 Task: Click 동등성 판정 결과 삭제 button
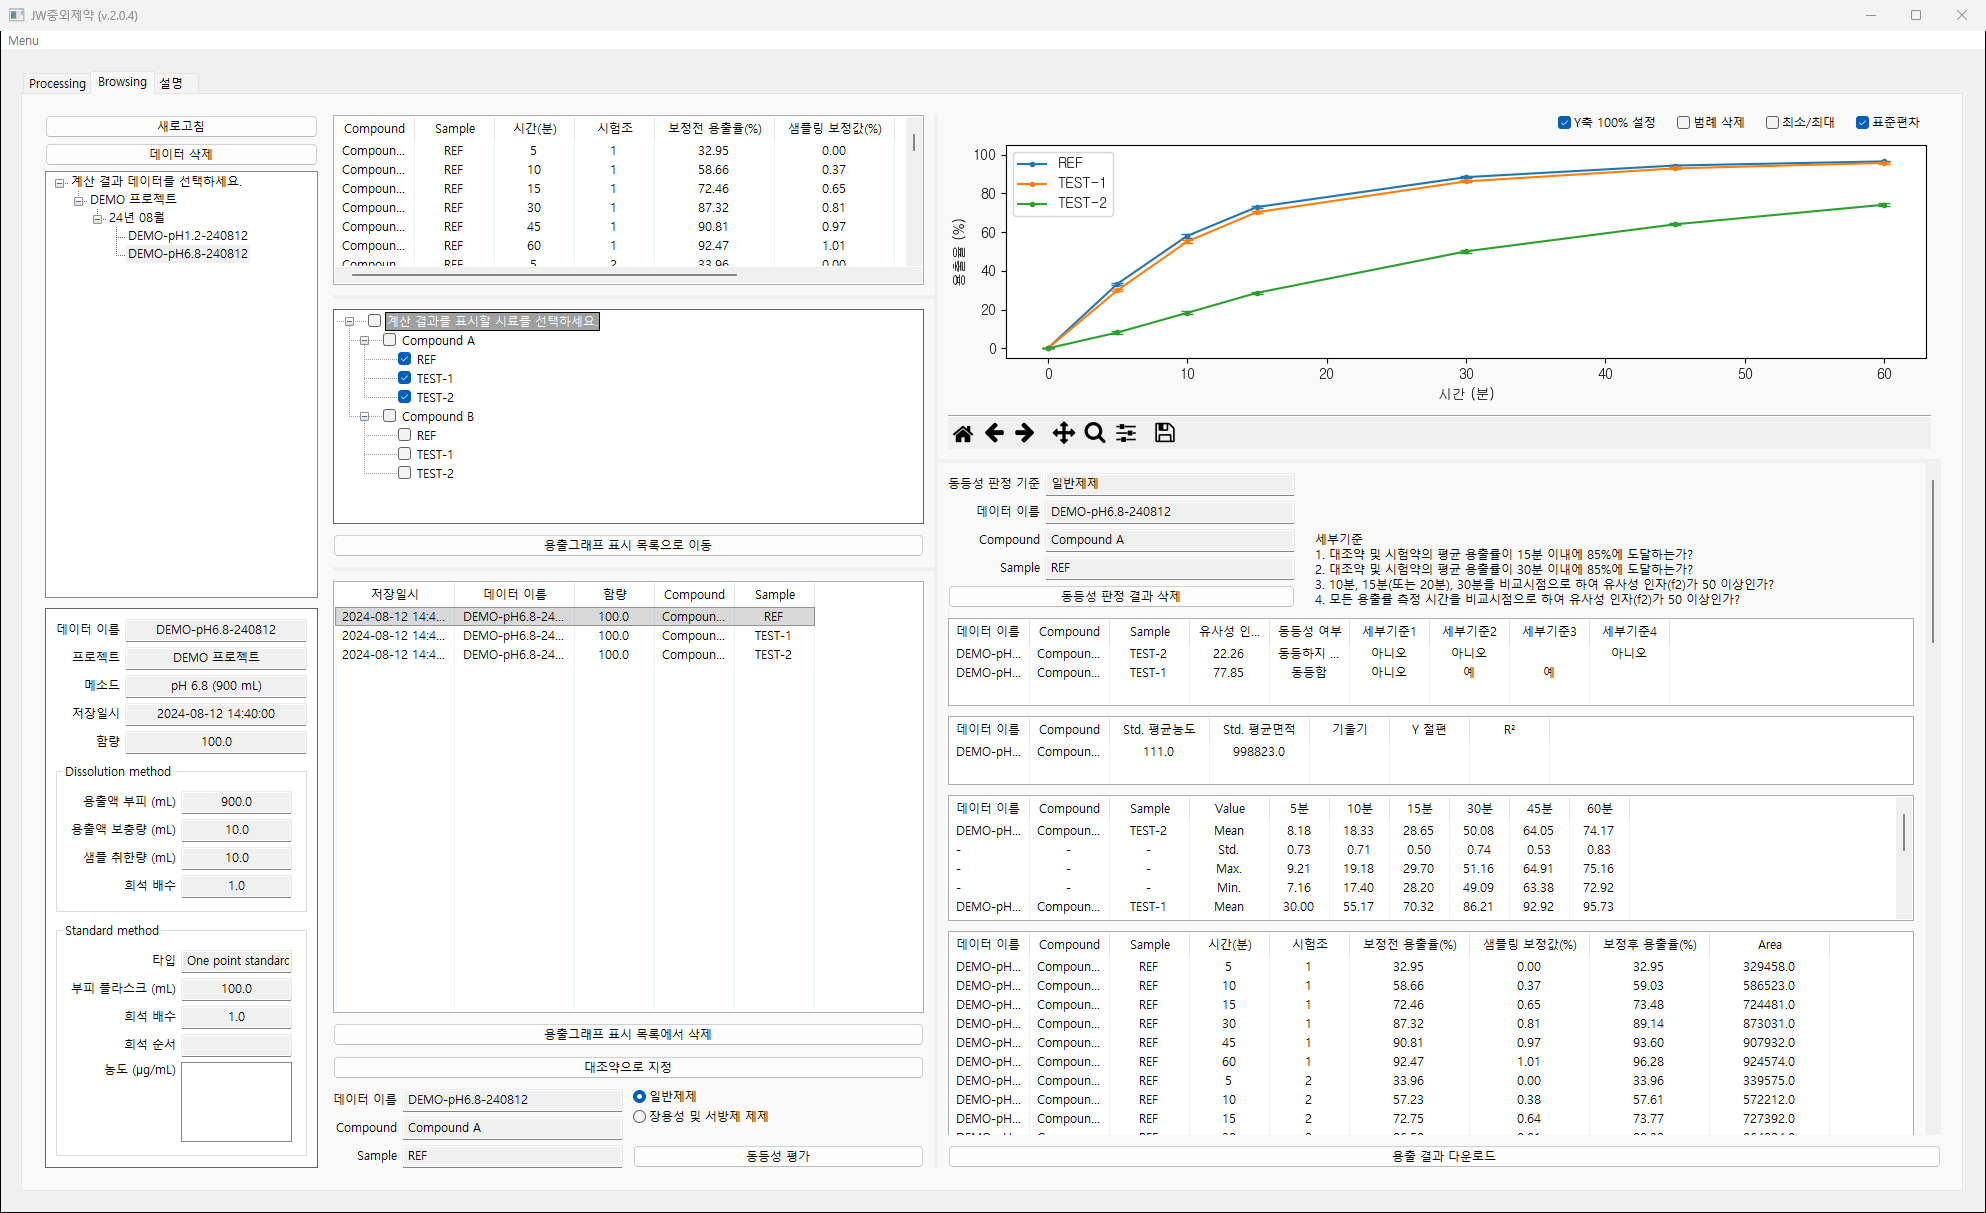click(x=1121, y=596)
